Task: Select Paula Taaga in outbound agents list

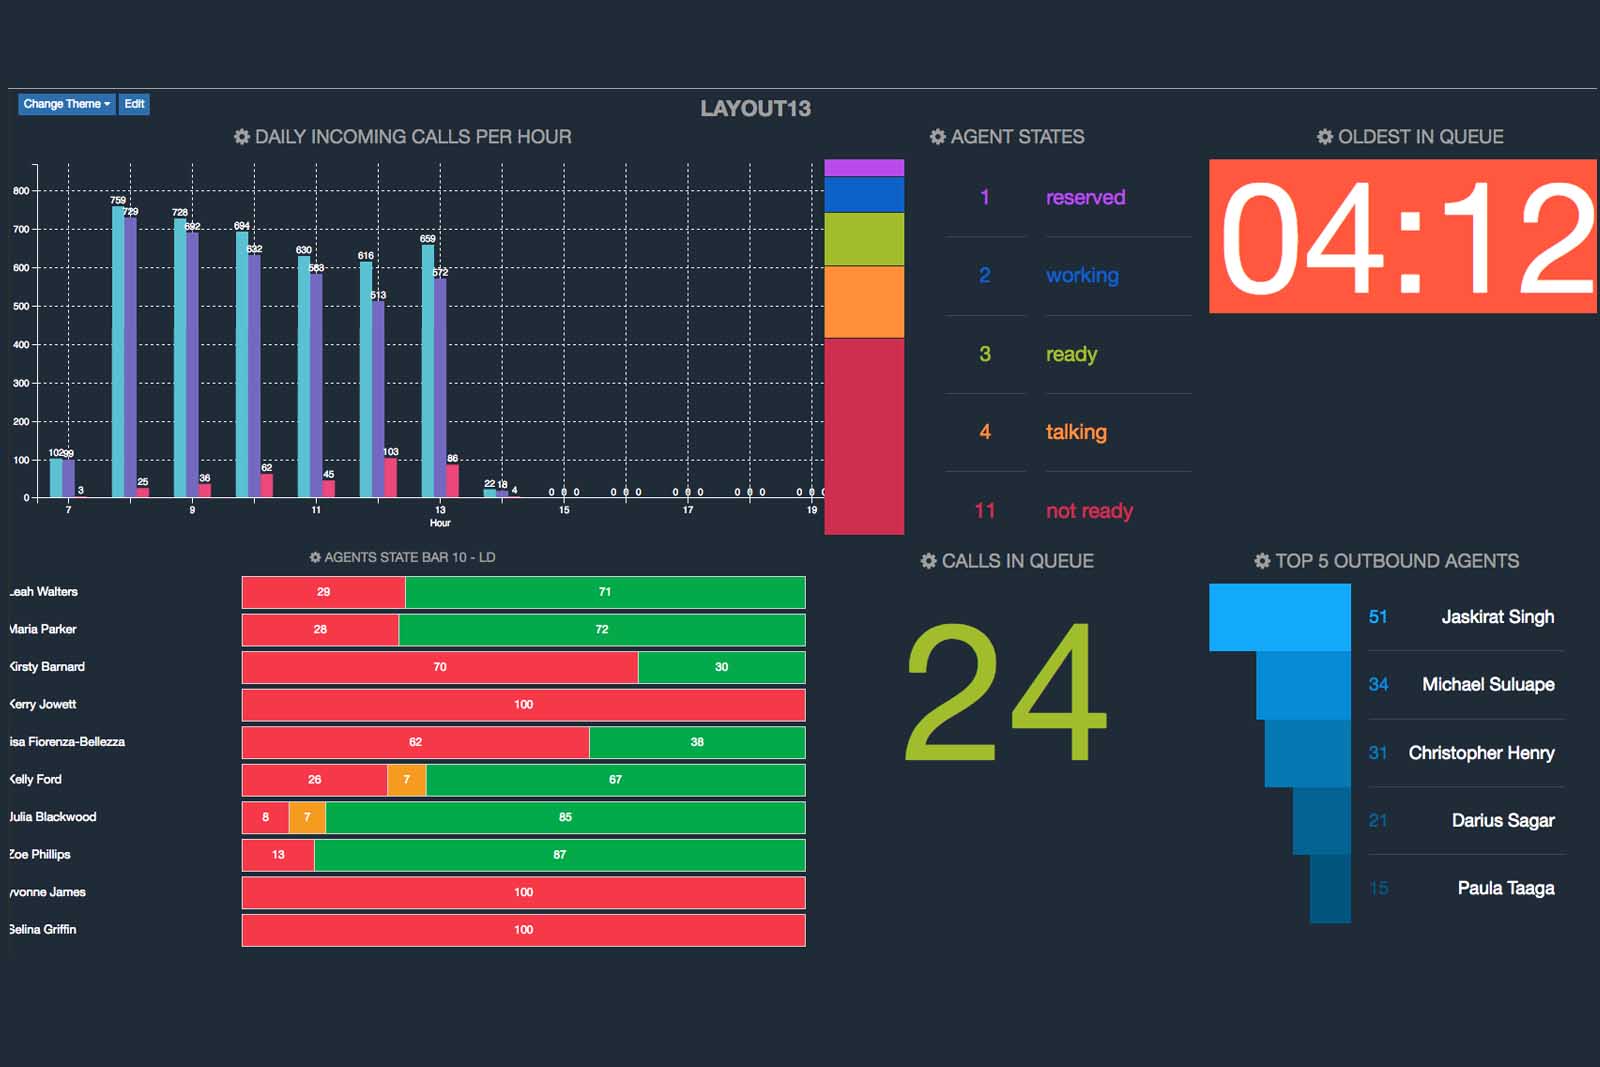Action: pyautogui.click(x=1506, y=889)
